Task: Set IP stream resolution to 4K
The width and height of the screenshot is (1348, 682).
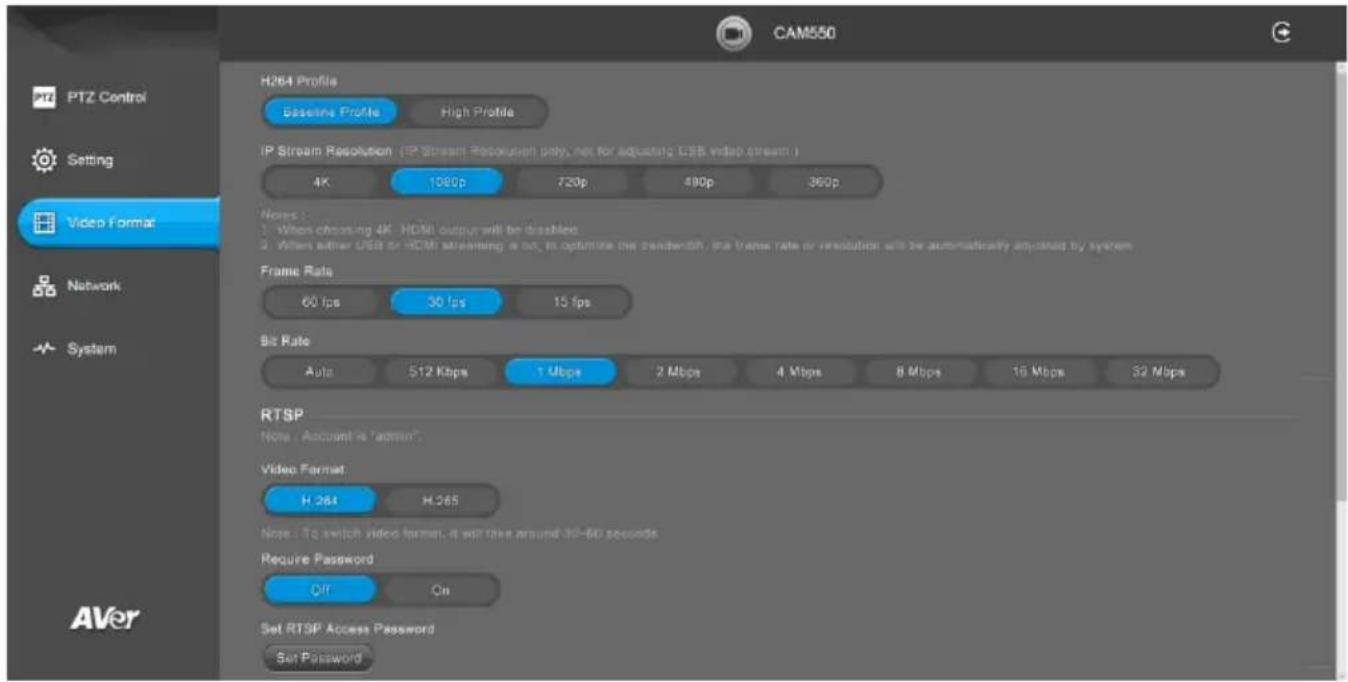Action: (321, 182)
